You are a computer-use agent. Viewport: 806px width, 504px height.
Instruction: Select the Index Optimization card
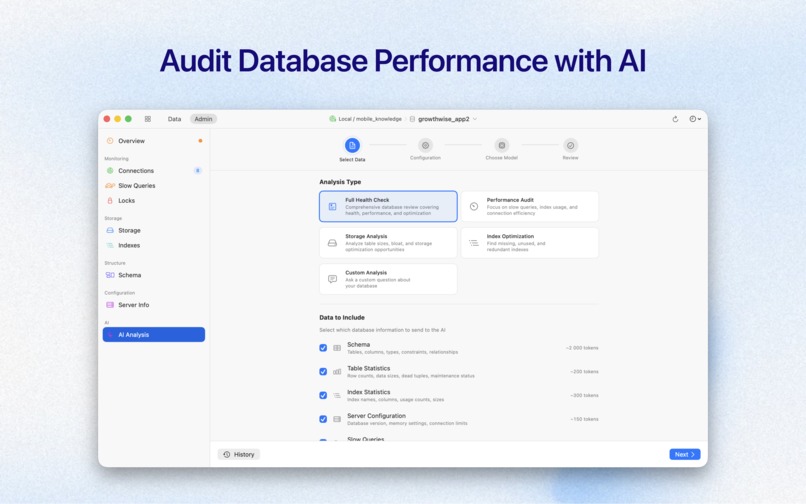click(x=529, y=243)
